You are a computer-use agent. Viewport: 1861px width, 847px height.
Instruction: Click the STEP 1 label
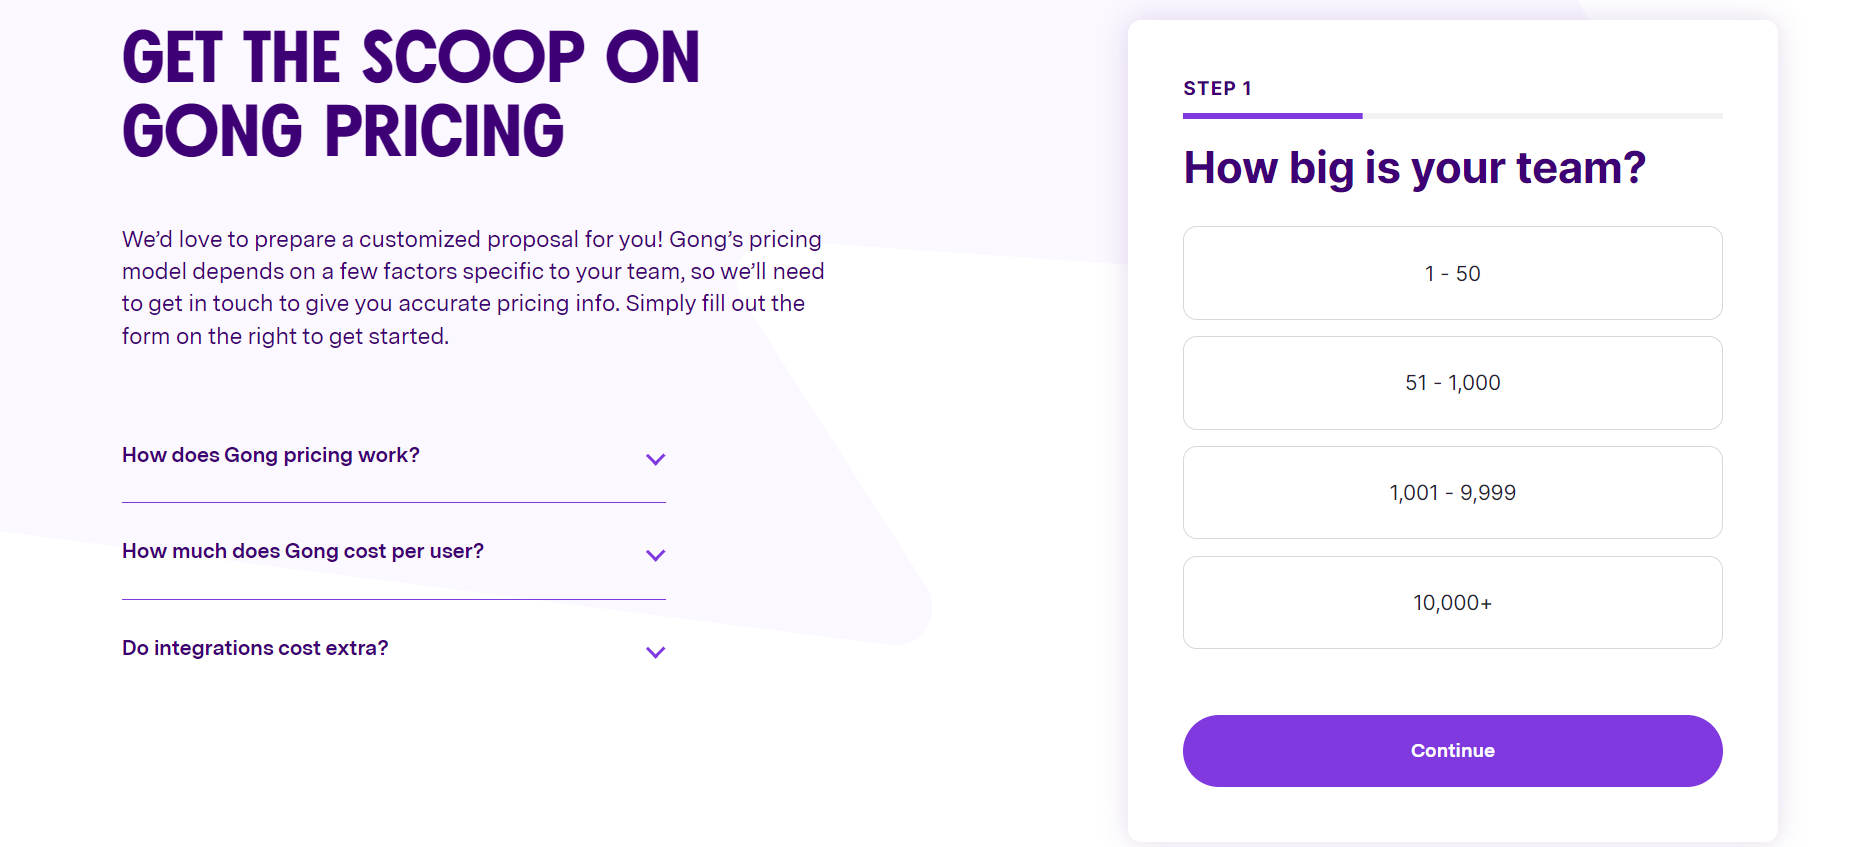coord(1217,88)
